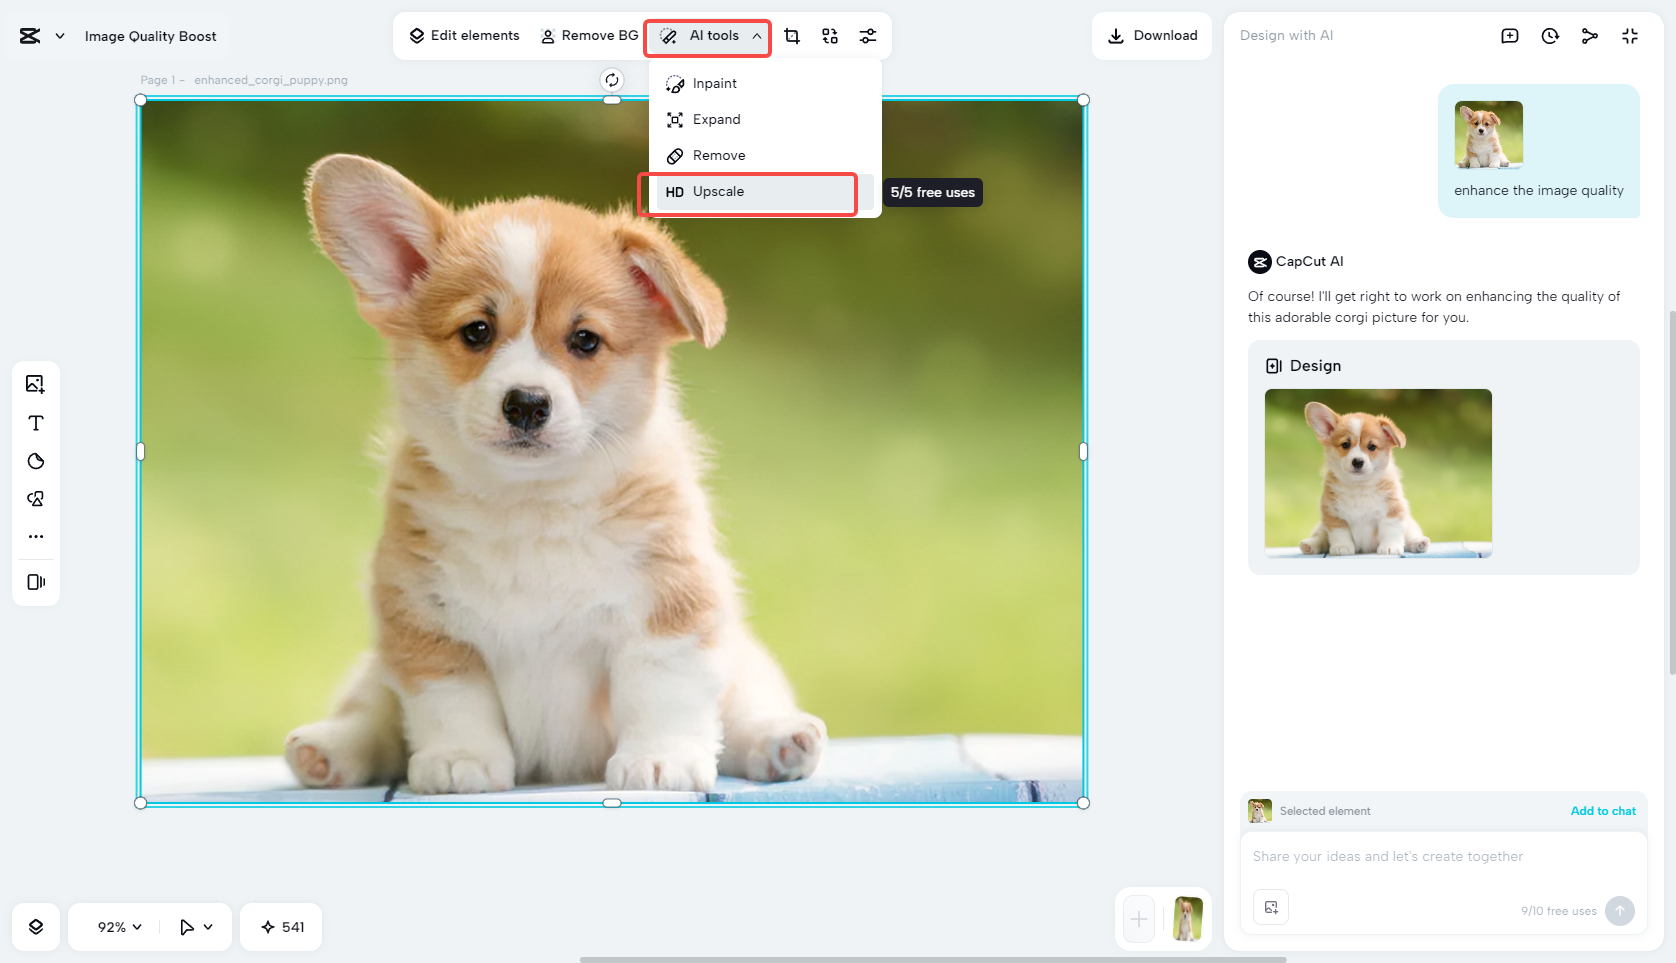
Task: Click Add to chat link
Action: click(1603, 811)
